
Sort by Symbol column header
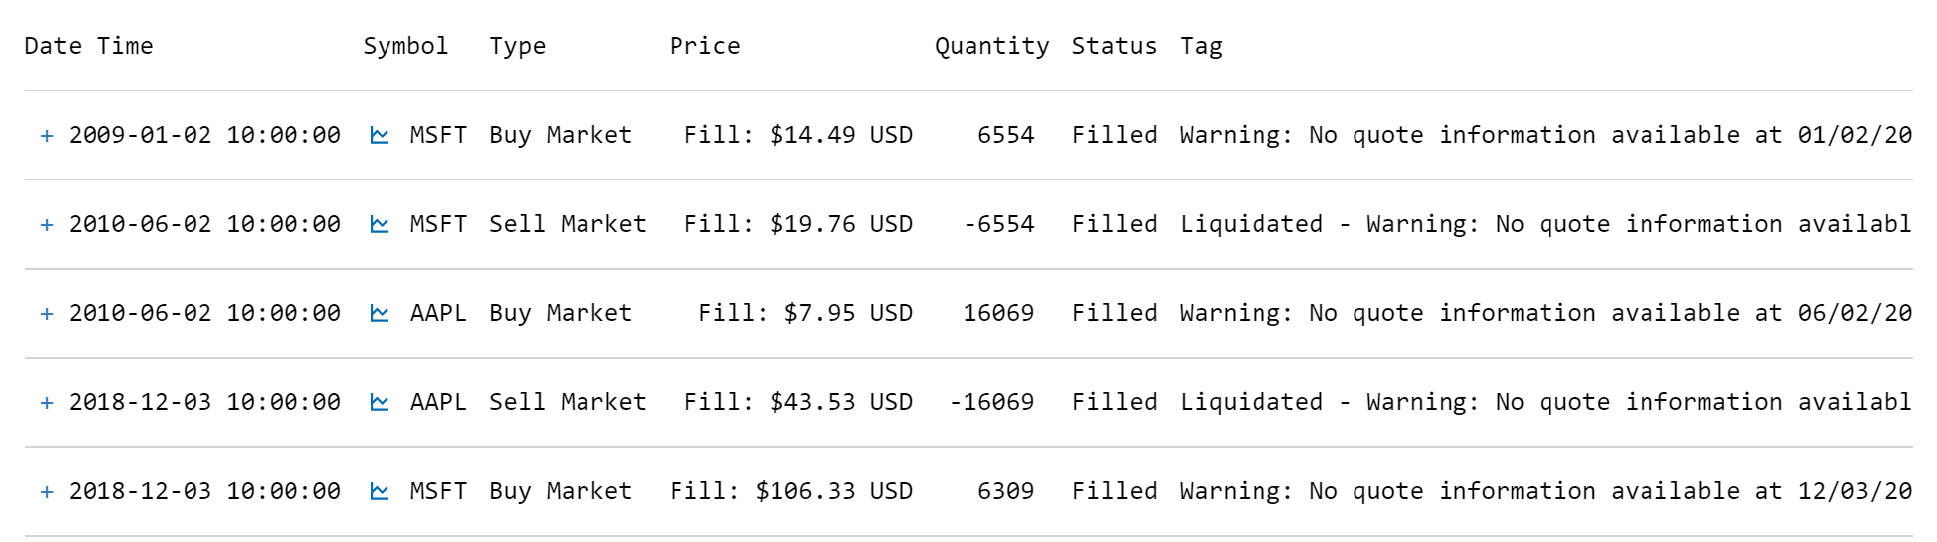pyautogui.click(x=406, y=46)
